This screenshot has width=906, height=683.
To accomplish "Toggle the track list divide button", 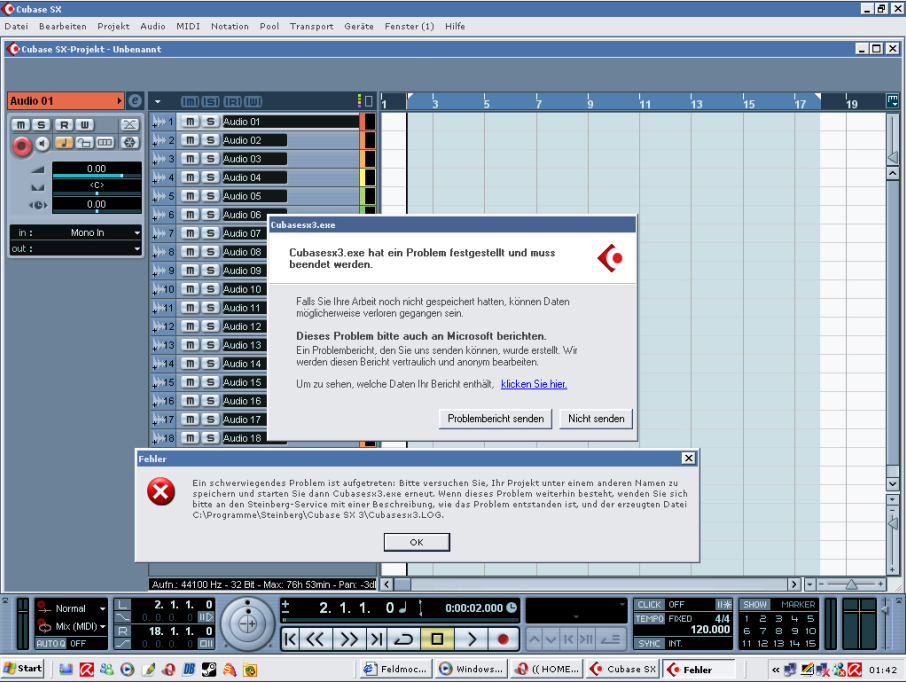I will pyautogui.click(x=369, y=101).
